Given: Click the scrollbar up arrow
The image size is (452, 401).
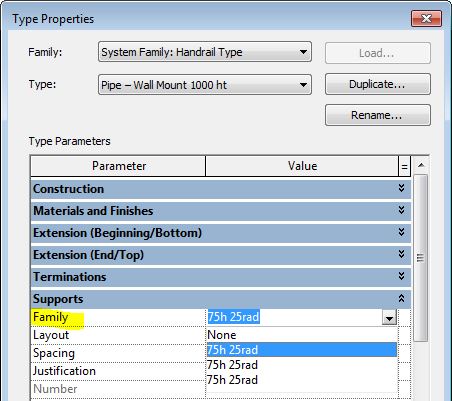Looking at the screenshot, I should pos(421,165).
